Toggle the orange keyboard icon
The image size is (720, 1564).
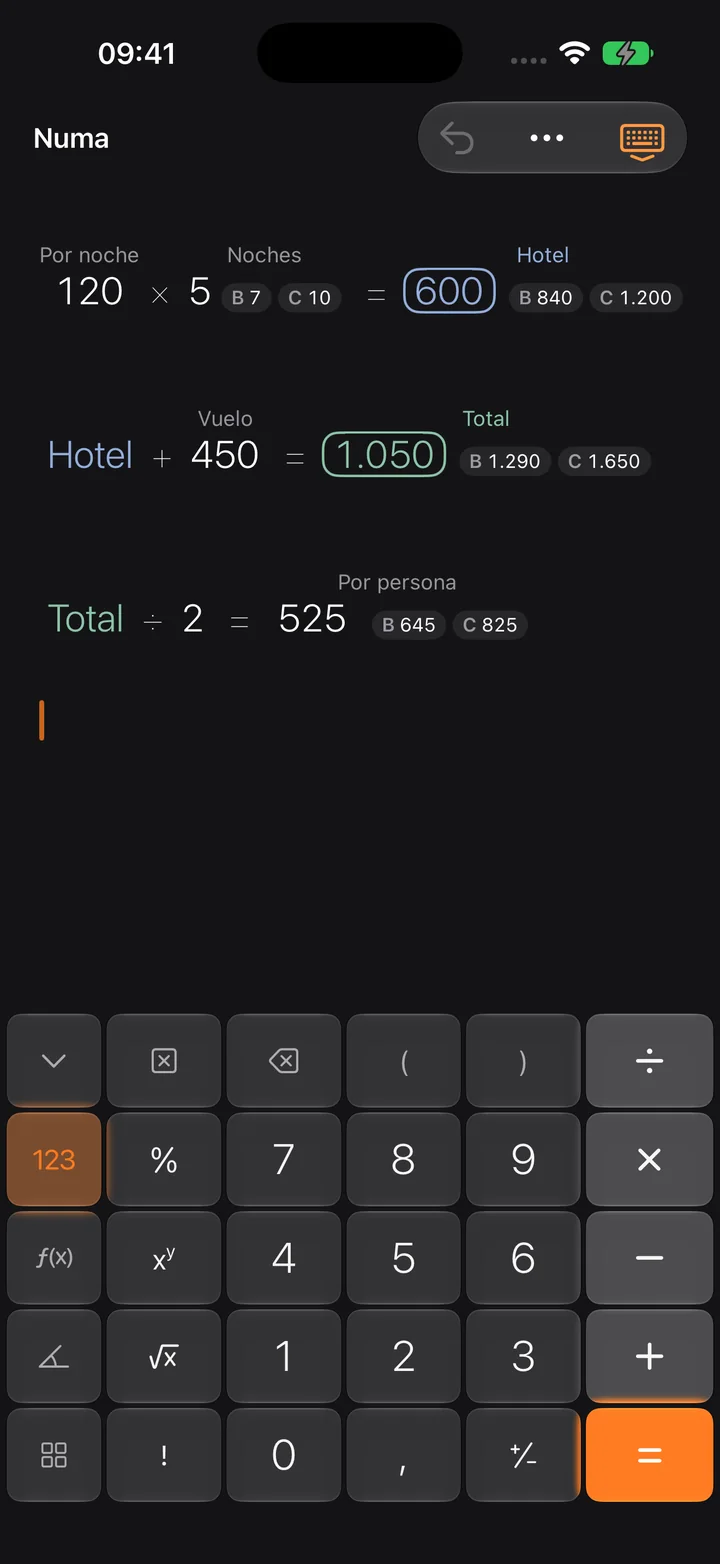(x=641, y=139)
